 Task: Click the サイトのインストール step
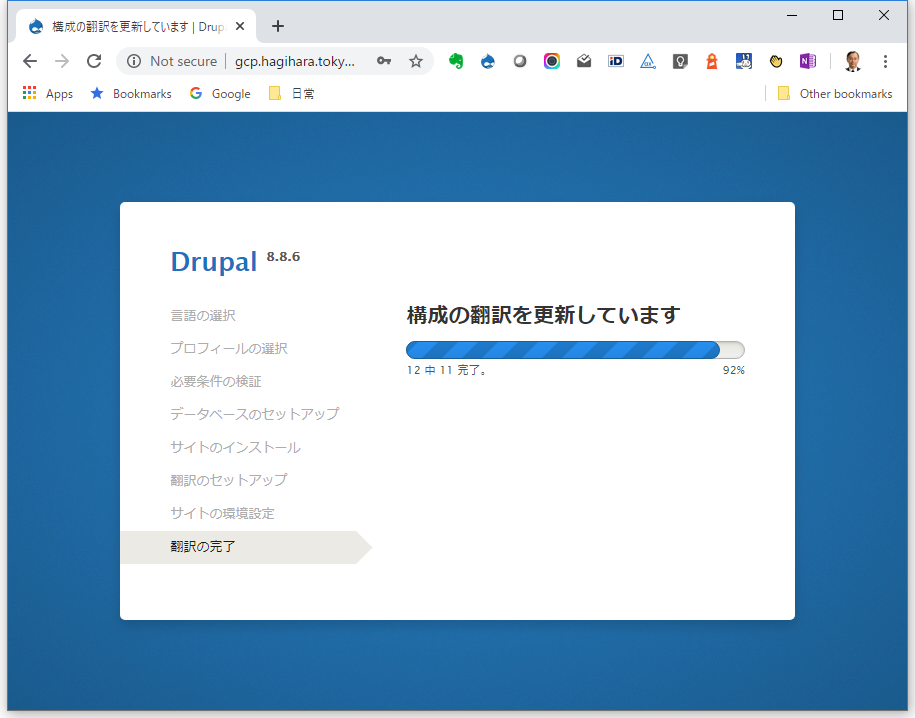tap(235, 447)
